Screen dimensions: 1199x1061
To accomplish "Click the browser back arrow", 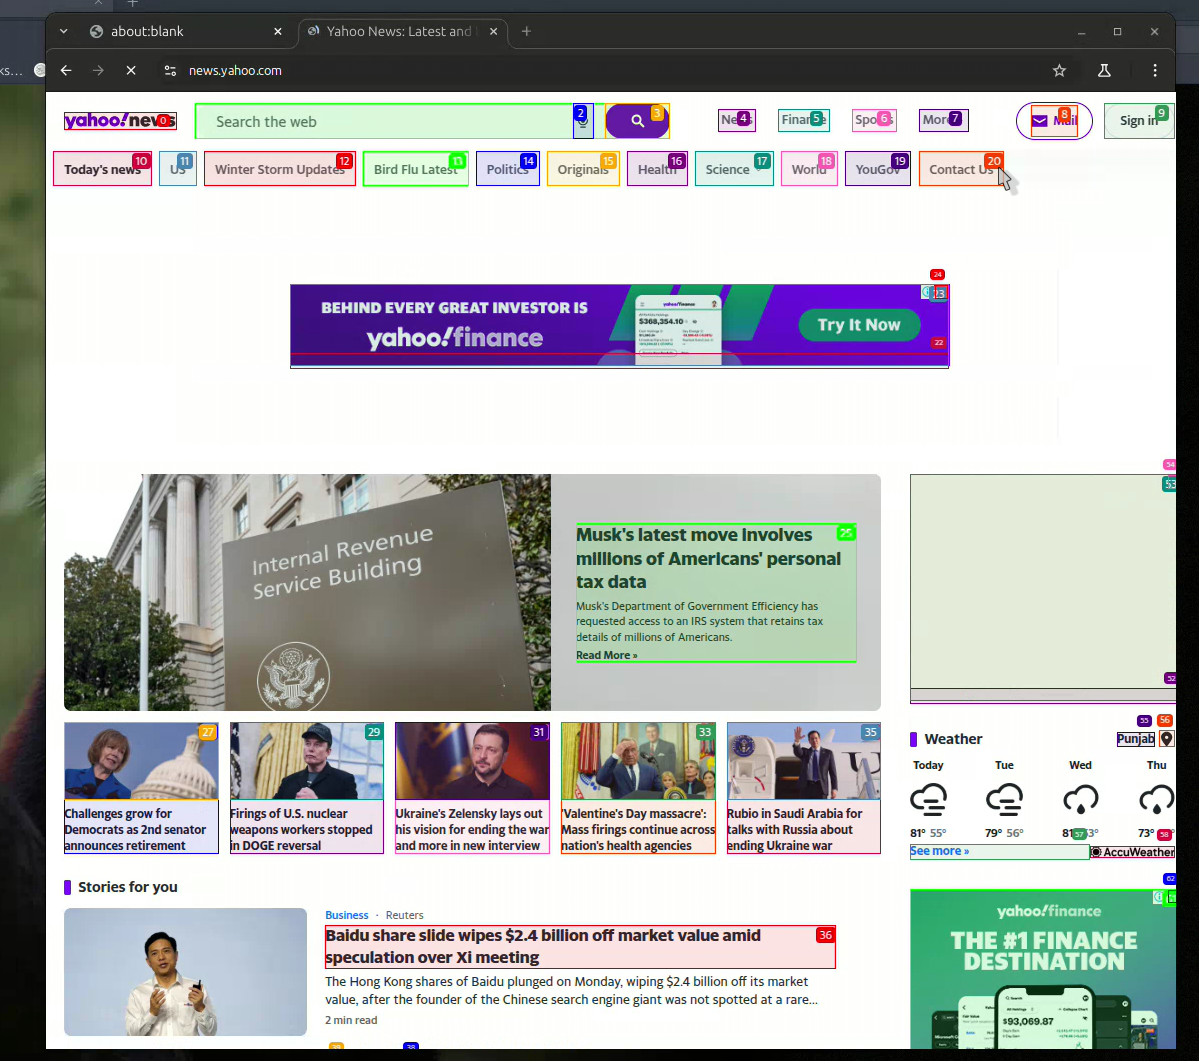I will pyautogui.click(x=67, y=70).
